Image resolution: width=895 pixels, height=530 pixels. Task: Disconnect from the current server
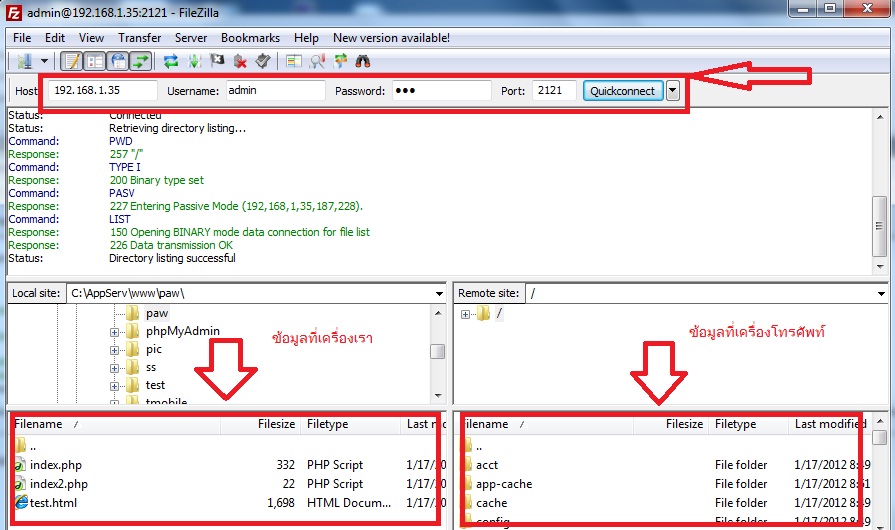point(240,61)
